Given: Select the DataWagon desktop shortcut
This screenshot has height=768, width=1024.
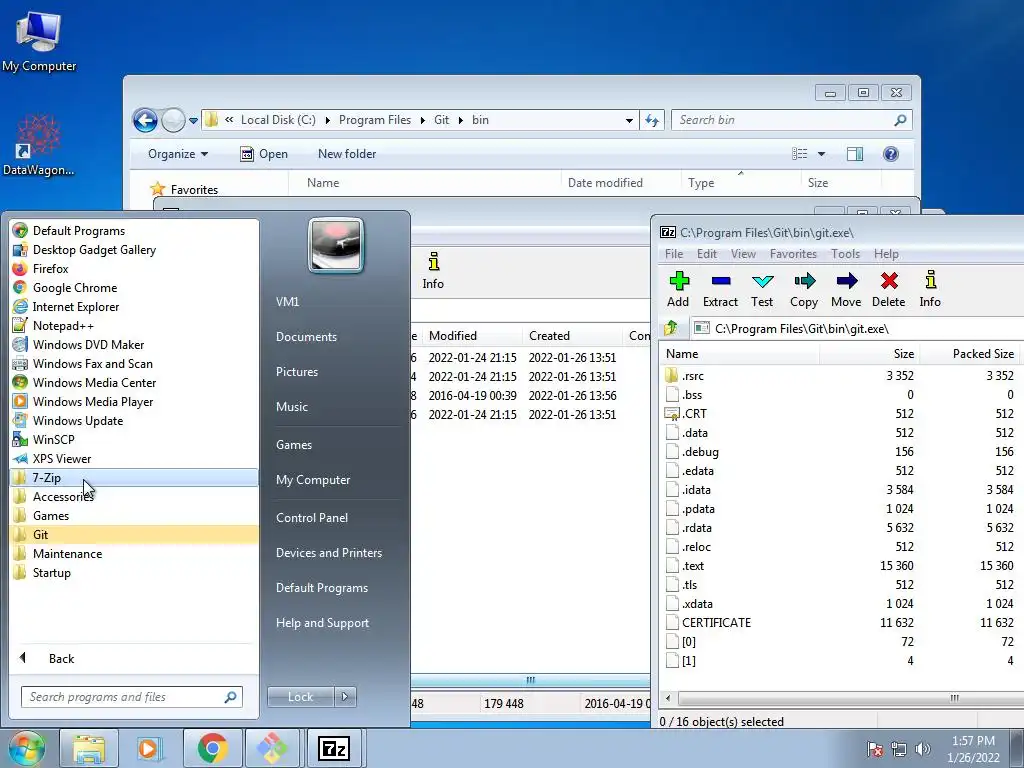Looking at the screenshot, I should tap(39, 145).
